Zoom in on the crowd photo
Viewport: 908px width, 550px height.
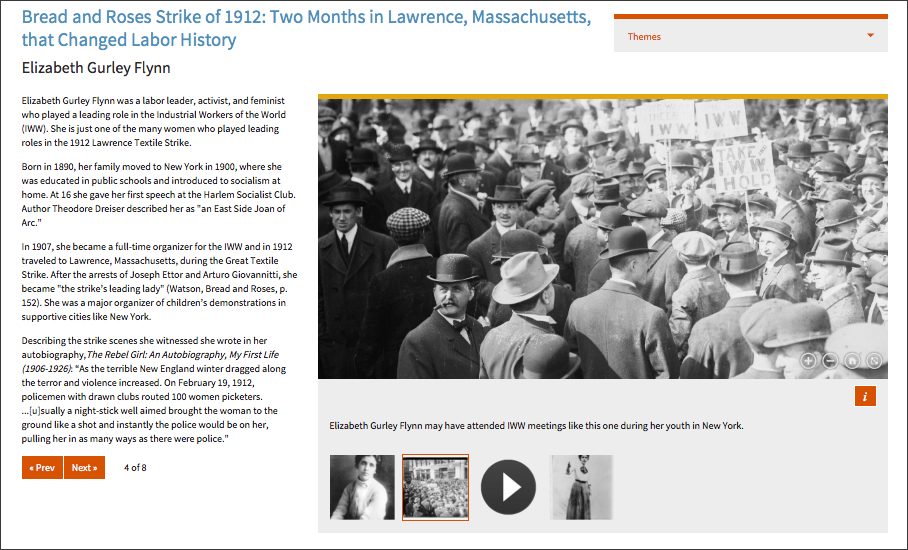click(x=808, y=361)
